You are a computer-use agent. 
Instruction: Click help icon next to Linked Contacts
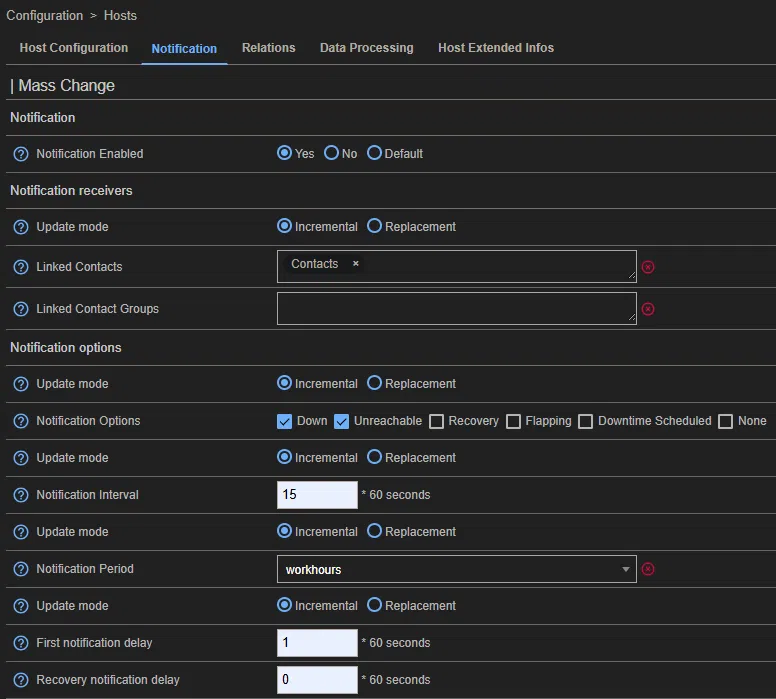tap(21, 267)
